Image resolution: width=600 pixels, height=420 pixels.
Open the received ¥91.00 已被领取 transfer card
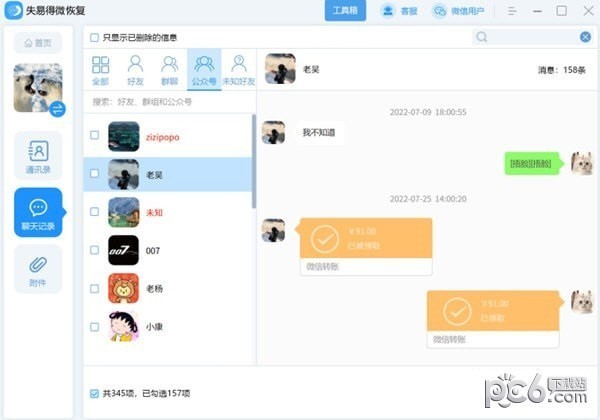pos(366,247)
